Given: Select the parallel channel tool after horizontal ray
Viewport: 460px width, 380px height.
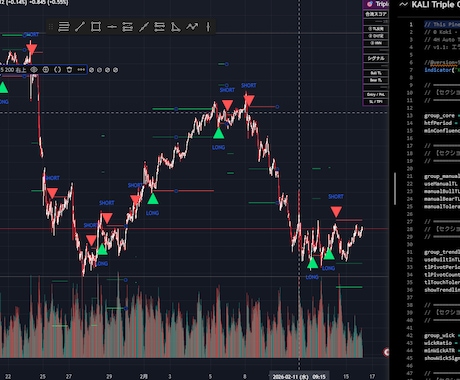Looking at the screenshot, I should (128, 27).
